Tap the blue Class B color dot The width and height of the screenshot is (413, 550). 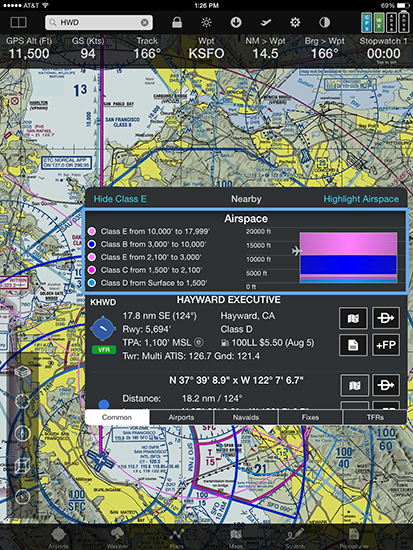[92, 244]
